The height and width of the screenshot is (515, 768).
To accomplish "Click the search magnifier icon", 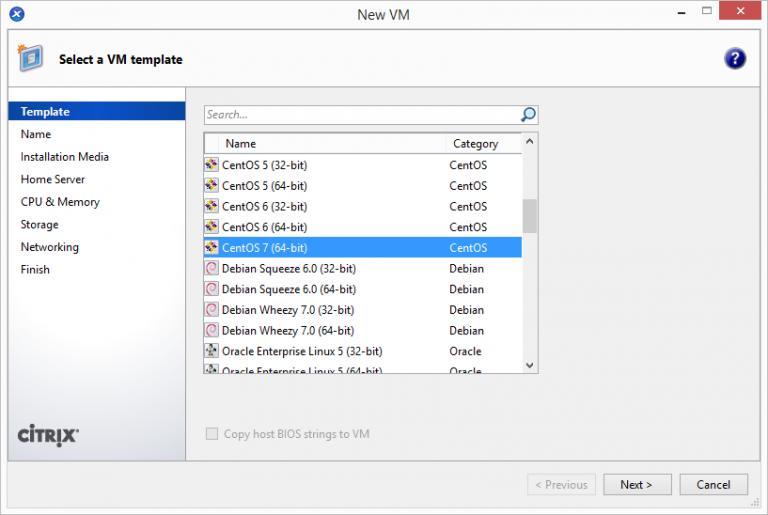I will coord(528,115).
